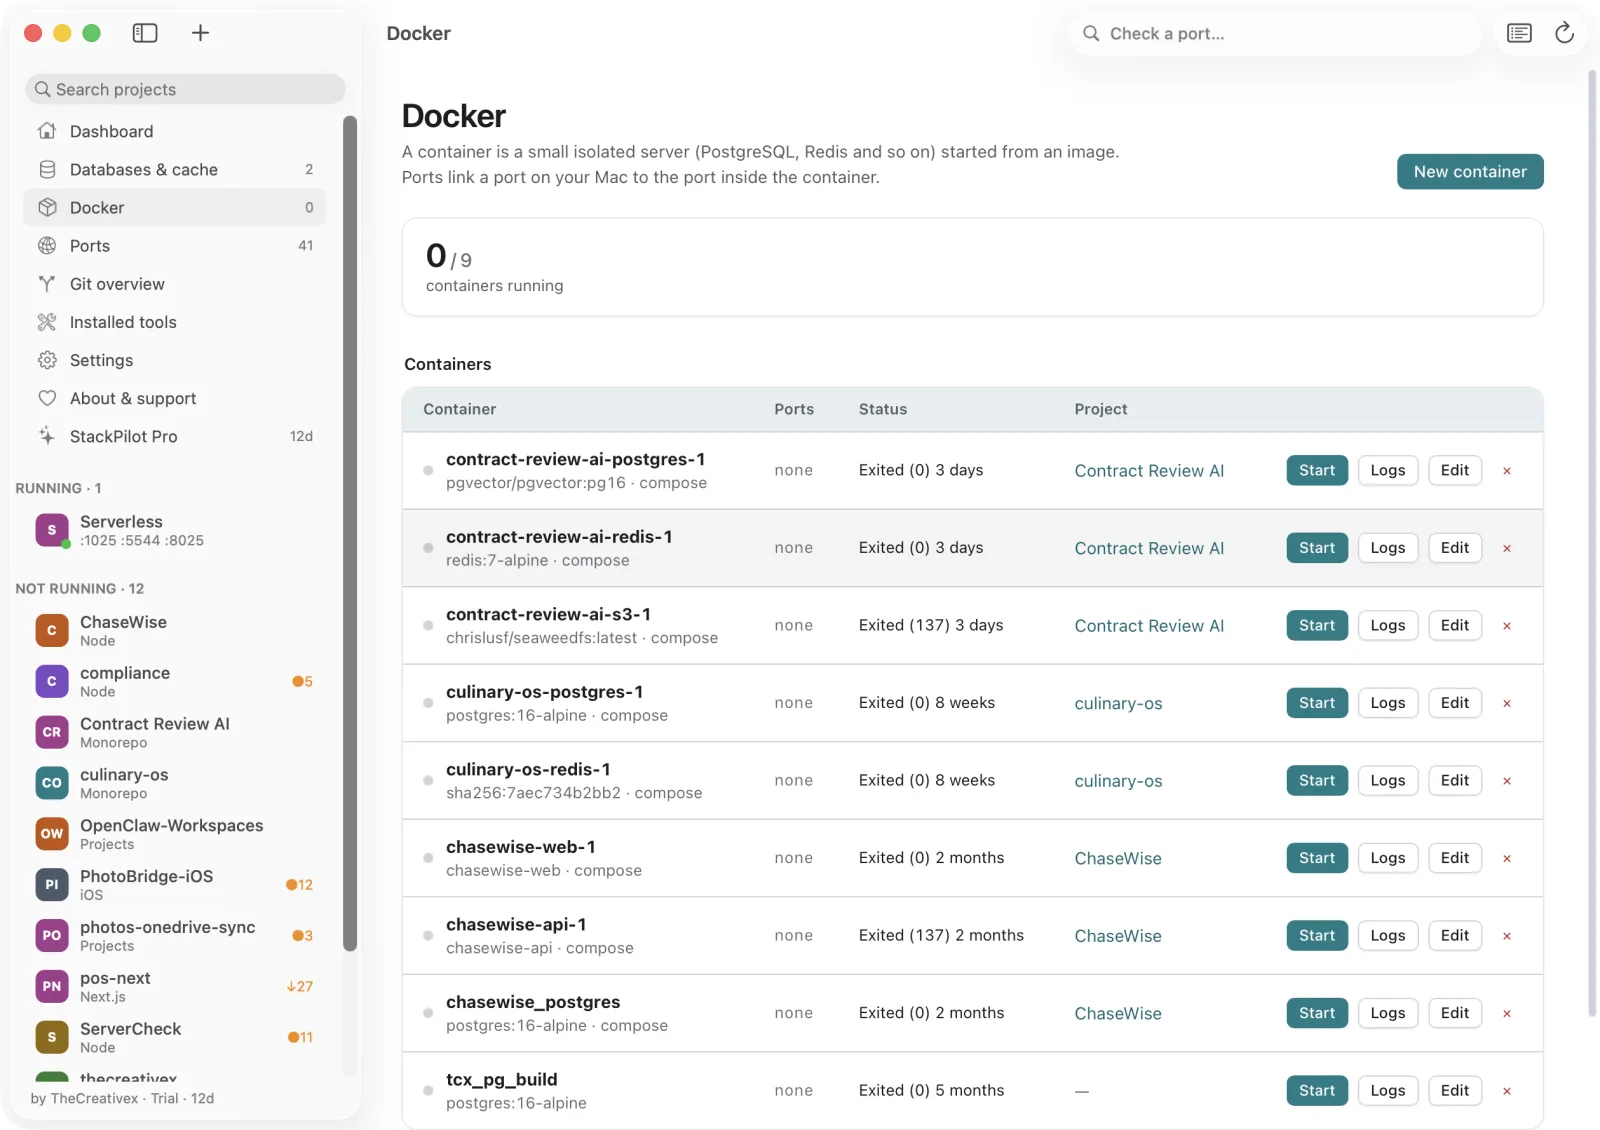Click the main content vertical scrollbar
This screenshot has width=1600, height=1130.
(1593, 543)
